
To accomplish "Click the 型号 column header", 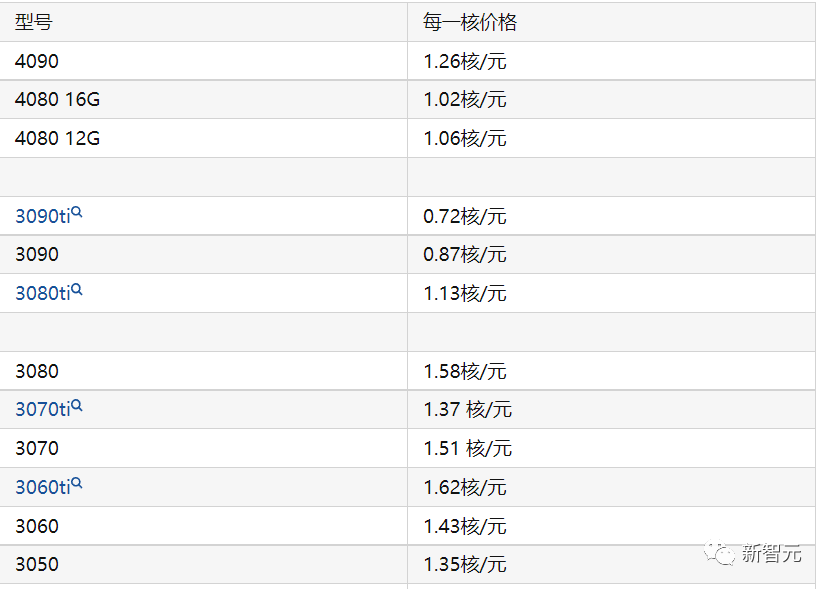I will (33, 22).
